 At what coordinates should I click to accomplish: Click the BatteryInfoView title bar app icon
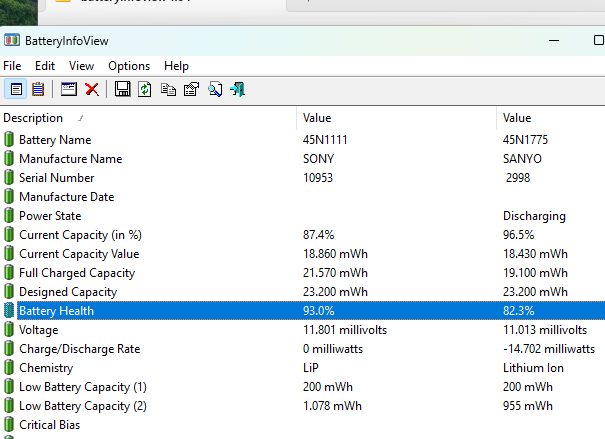12,40
